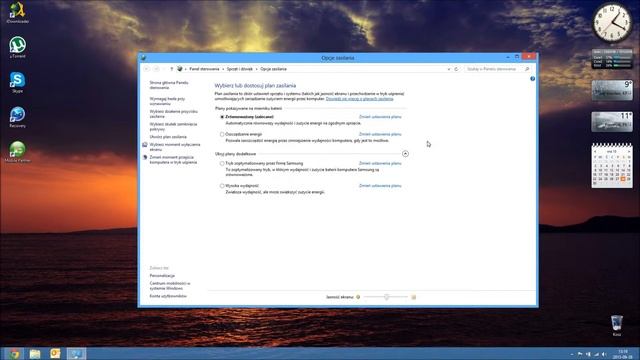
Task: Choose what closing the lid does link
Action: 173,127
